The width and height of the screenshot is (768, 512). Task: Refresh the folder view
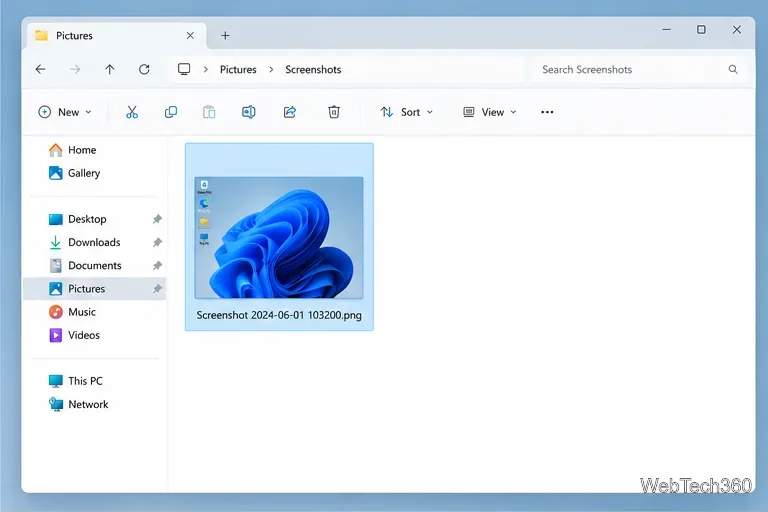[x=144, y=70]
